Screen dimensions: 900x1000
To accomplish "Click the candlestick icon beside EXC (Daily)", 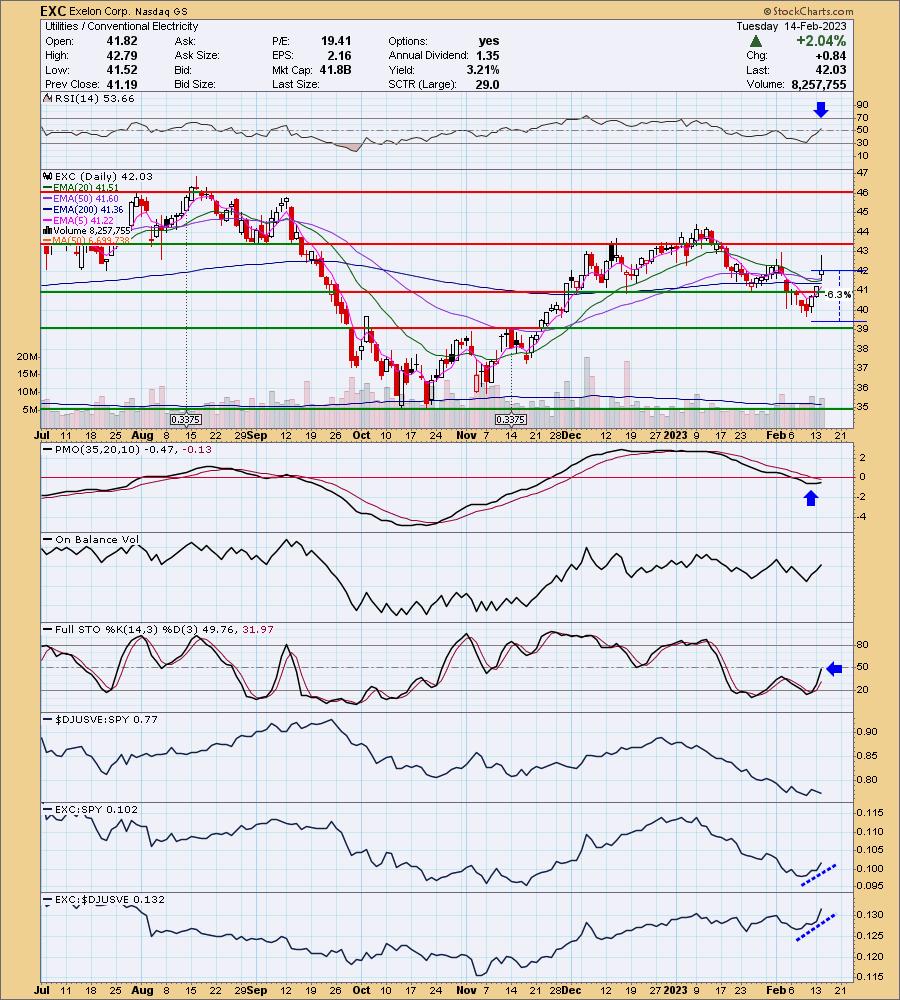I will click(48, 177).
